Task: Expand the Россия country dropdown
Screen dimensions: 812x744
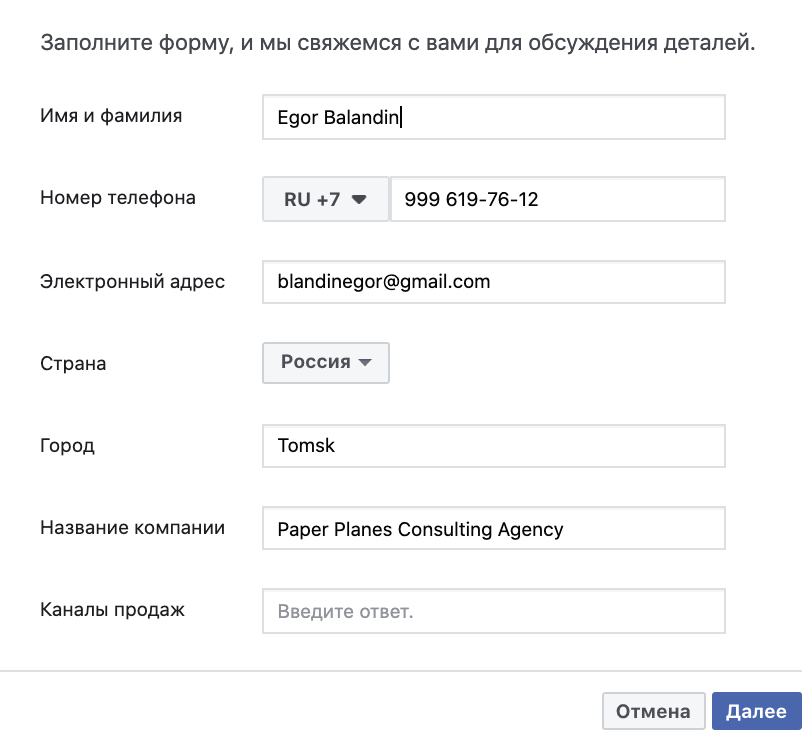Action: (325, 363)
